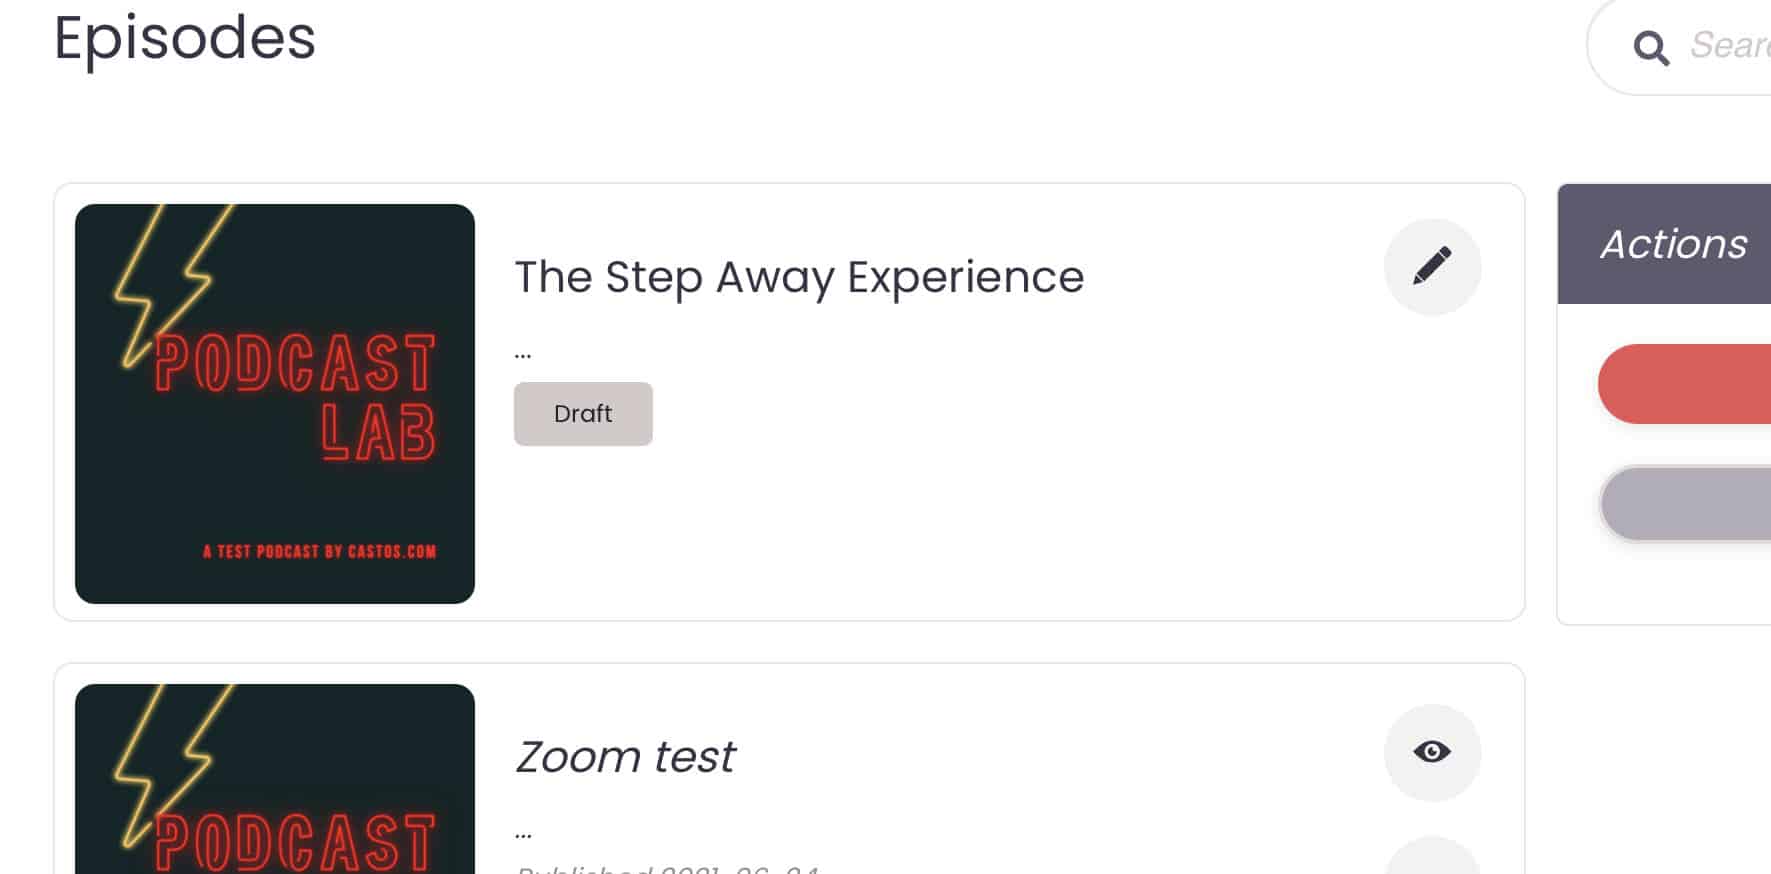This screenshot has height=874, width=1771.
Task: Edit The Step Away Experience via pencil icon
Action: pos(1432,267)
